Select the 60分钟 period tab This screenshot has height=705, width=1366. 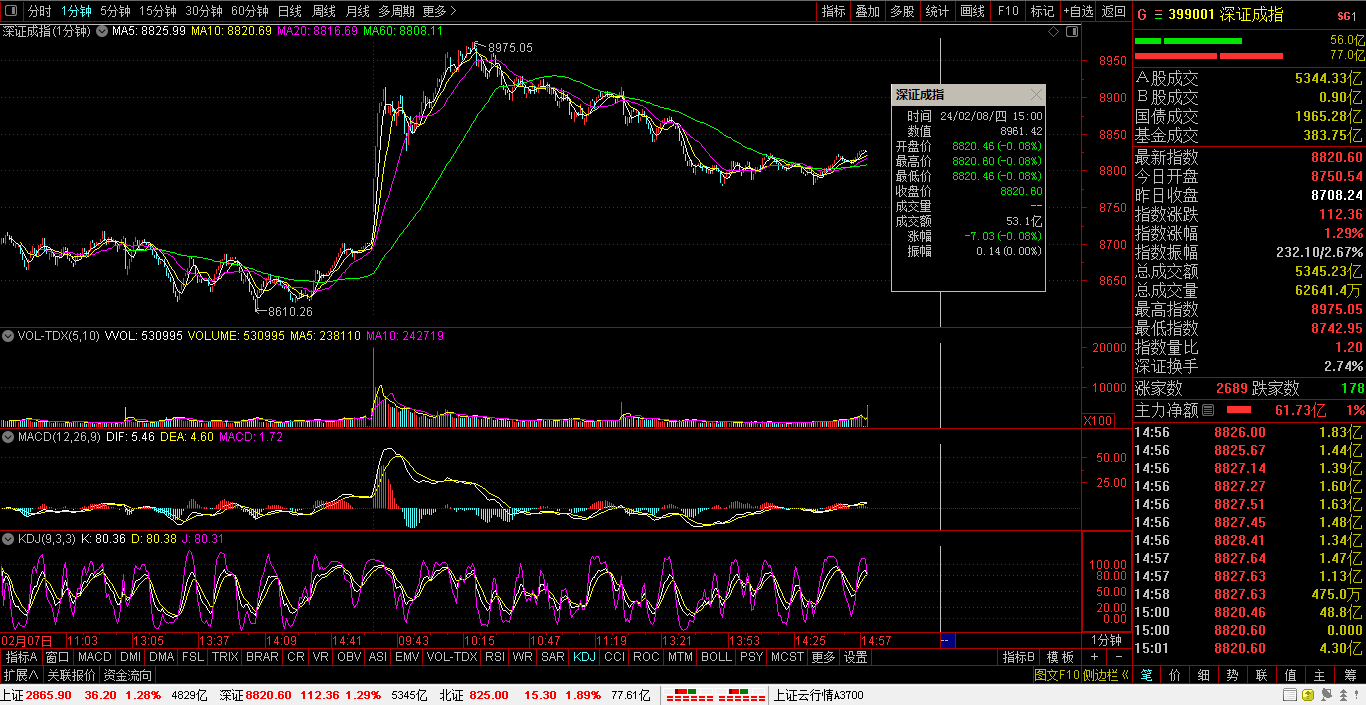(250, 11)
